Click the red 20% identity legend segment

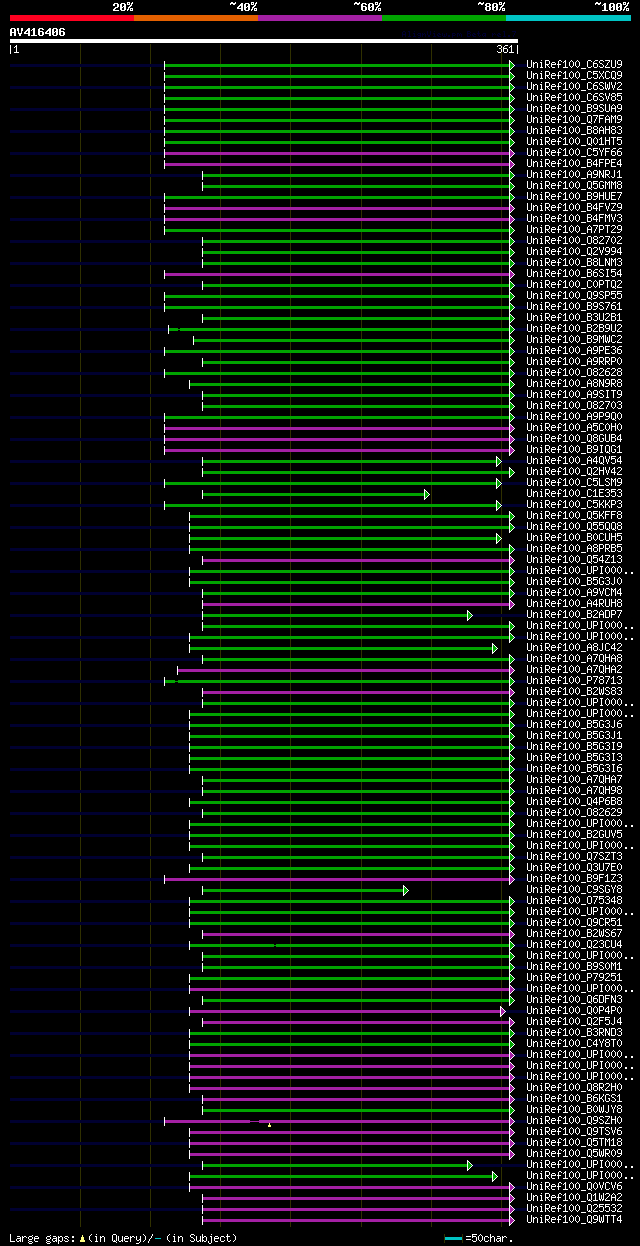[72, 17]
